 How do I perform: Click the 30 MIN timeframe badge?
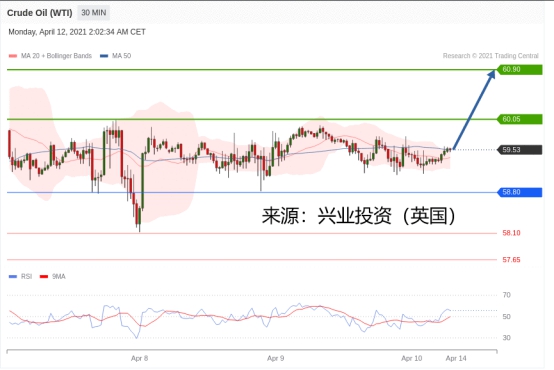point(94,13)
